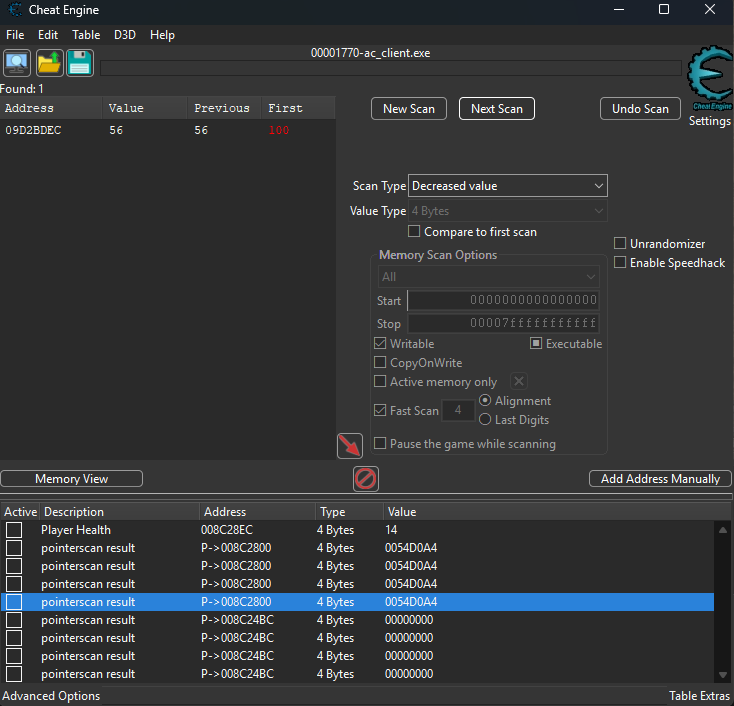Open the Scan Type dropdown
Viewport: 734px width, 706px height.
[x=508, y=186]
